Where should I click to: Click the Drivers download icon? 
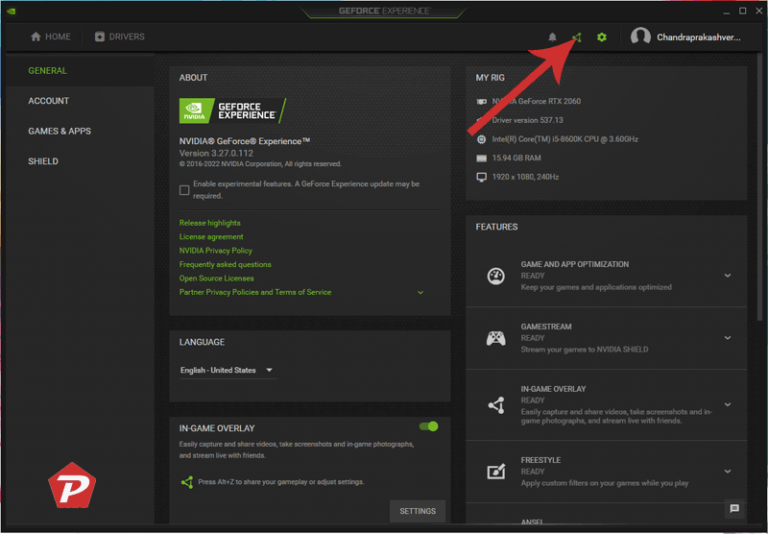[99, 37]
